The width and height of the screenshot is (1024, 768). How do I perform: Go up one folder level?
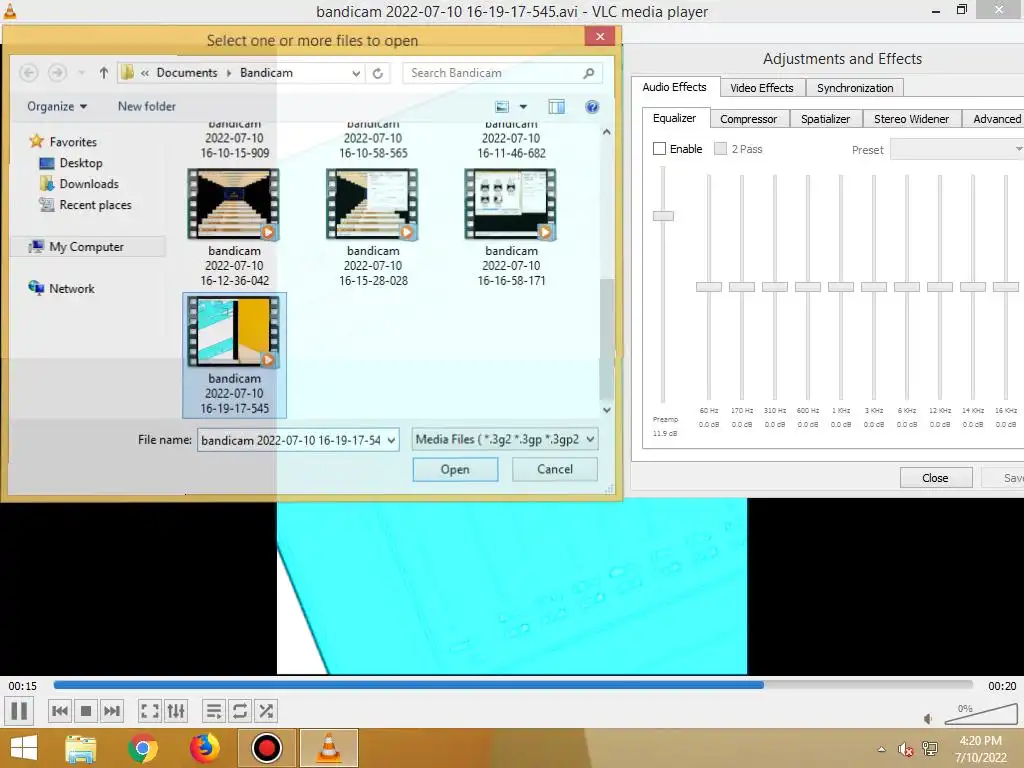pos(103,72)
